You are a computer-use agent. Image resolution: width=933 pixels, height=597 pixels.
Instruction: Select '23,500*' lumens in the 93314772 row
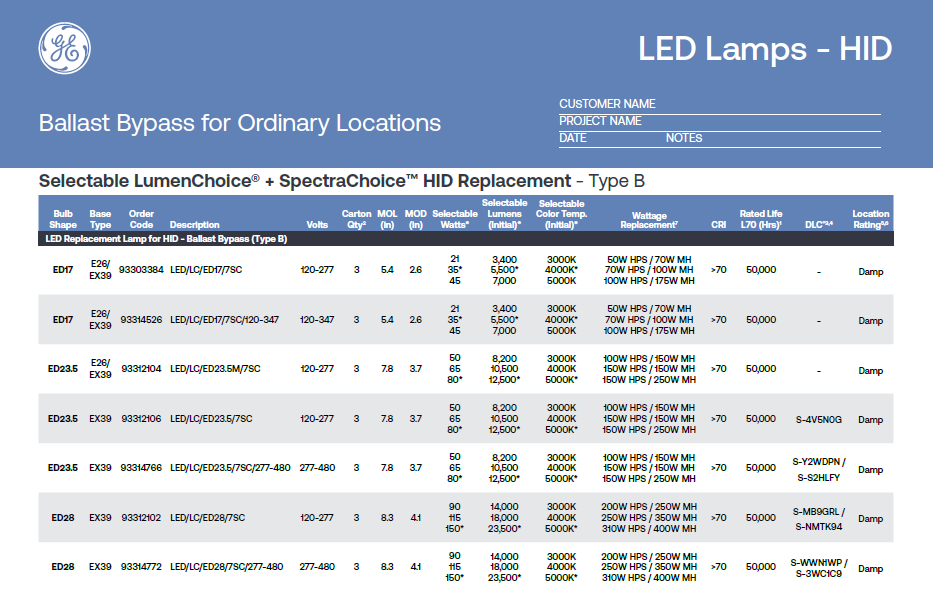tap(505, 577)
